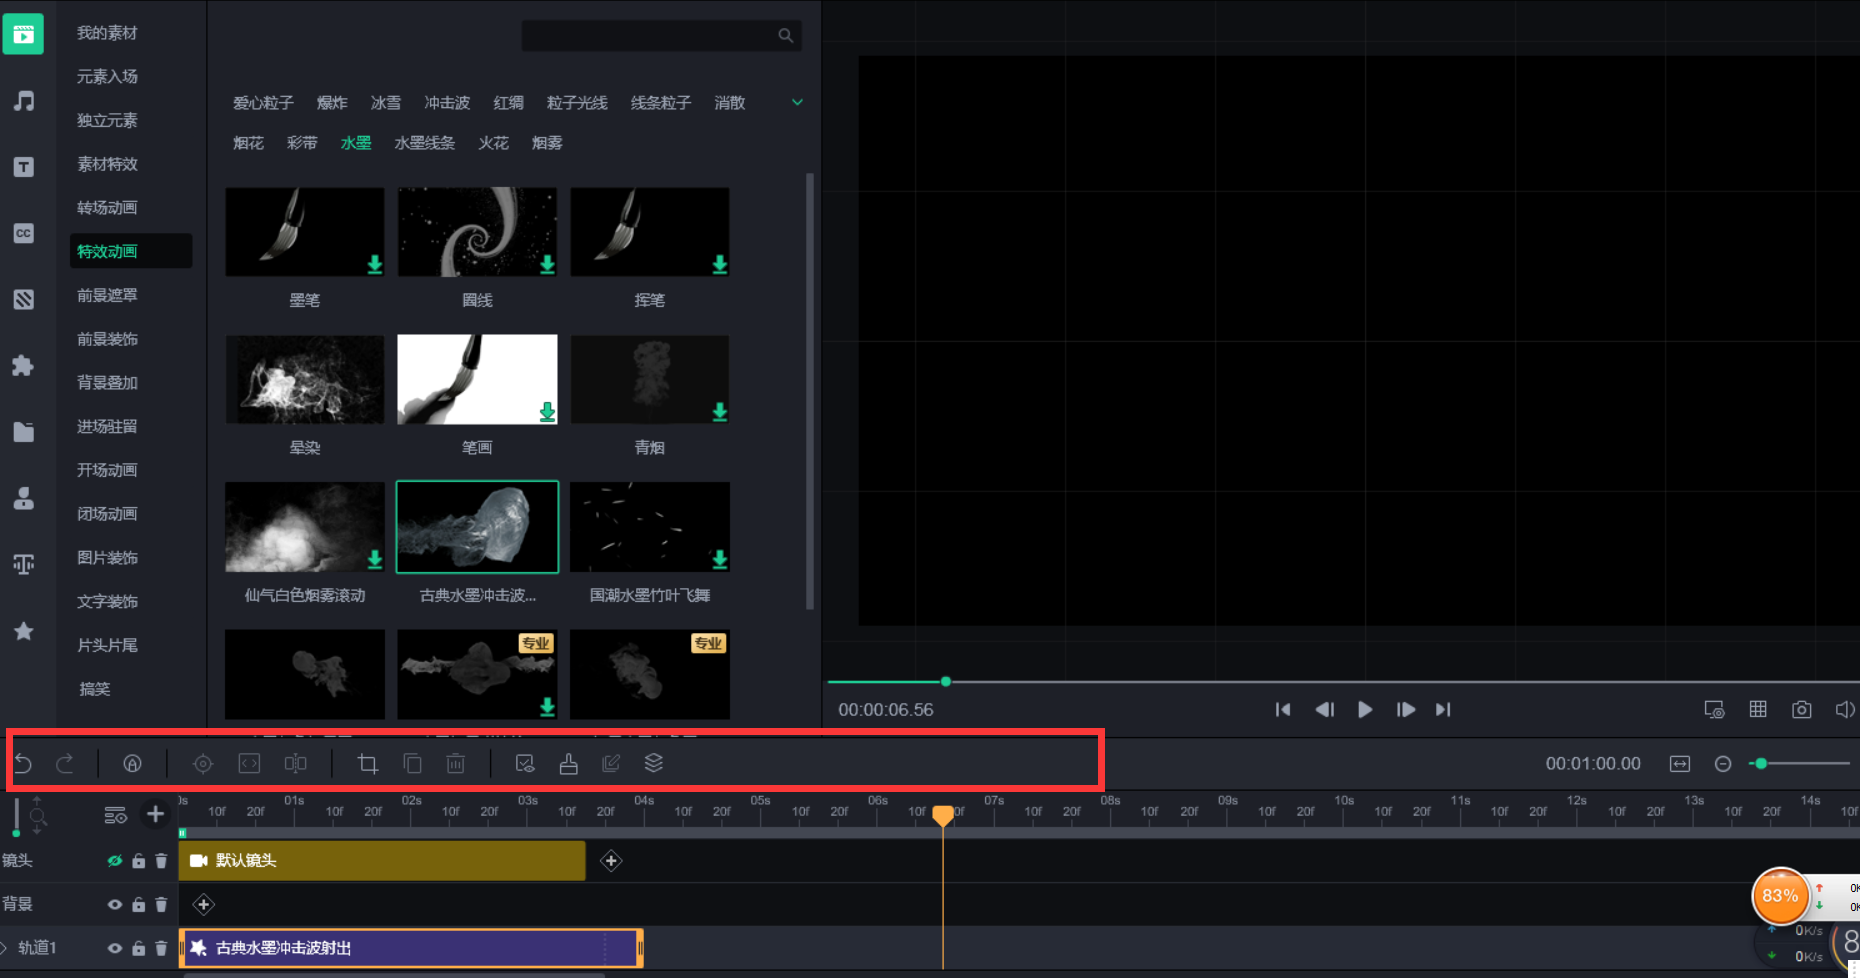Click the delete trash icon in toolbar

coord(456,764)
